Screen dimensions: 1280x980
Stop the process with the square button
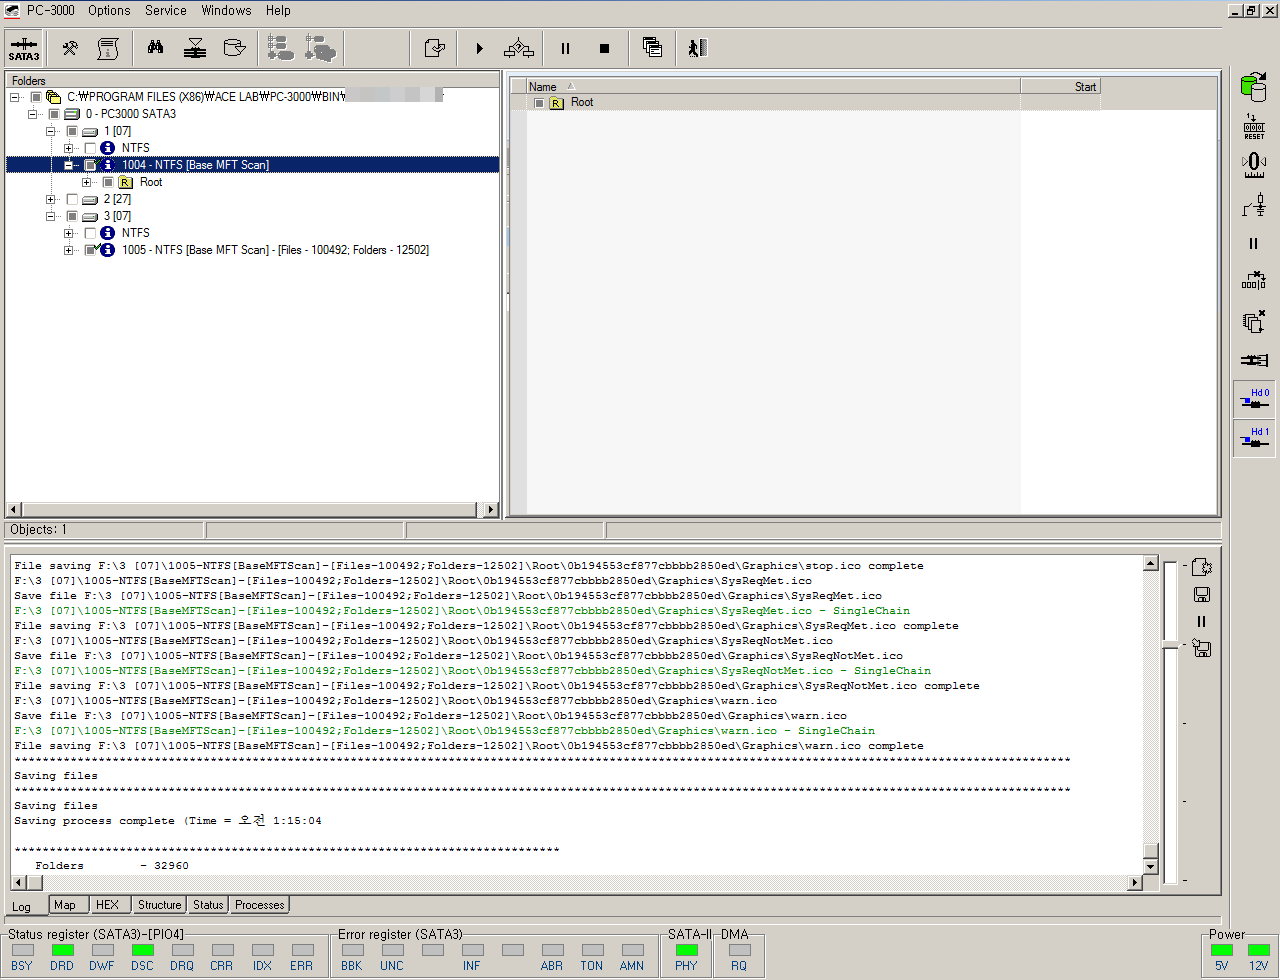tap(604, 48)
